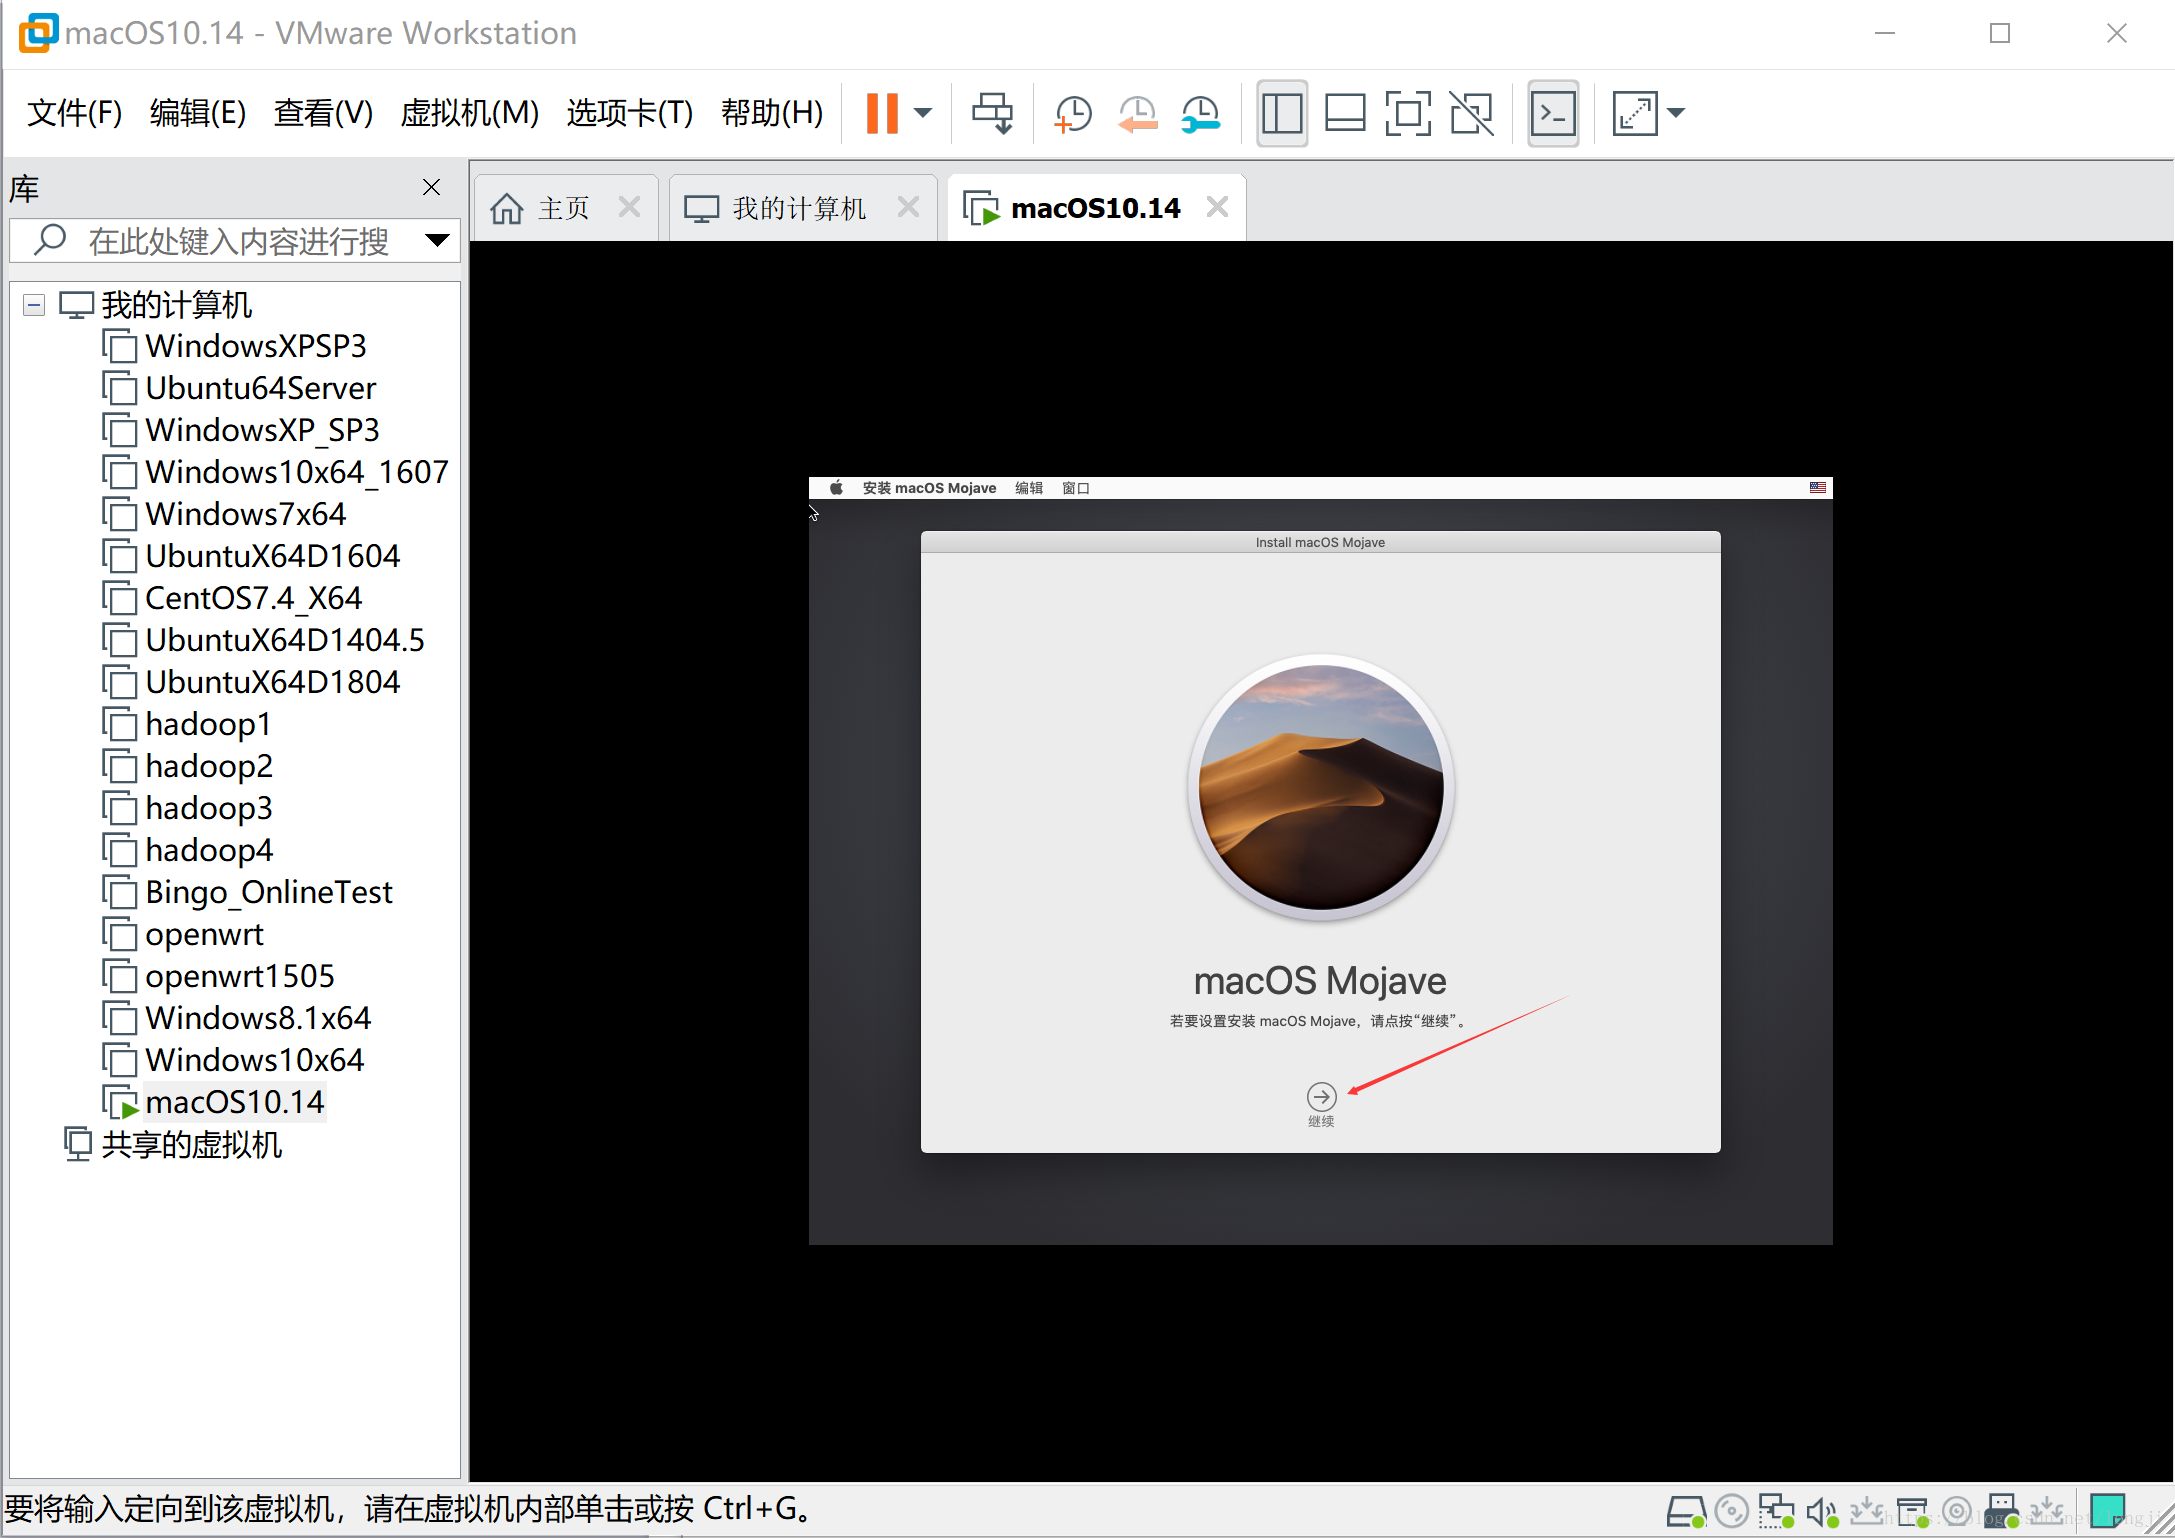The width and height of the screenshot is (2175, 1538).
Task: Close the 我的计算机 tab
Action: [908, 207]
